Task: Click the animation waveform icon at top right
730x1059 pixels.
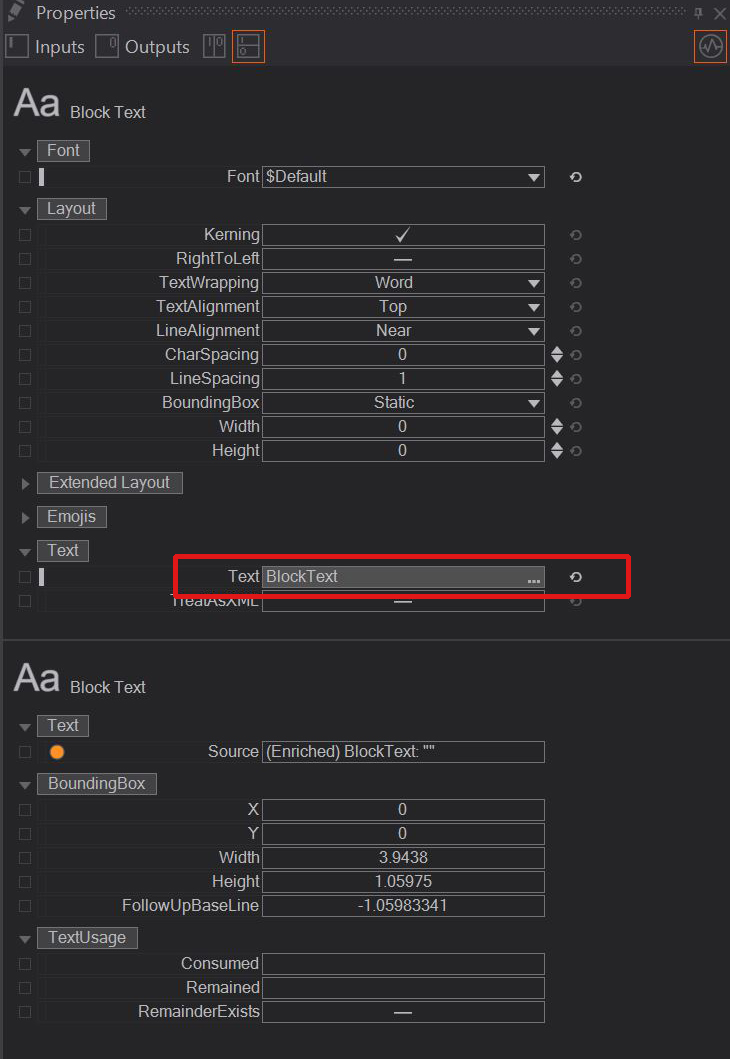Action: (710, 46)
